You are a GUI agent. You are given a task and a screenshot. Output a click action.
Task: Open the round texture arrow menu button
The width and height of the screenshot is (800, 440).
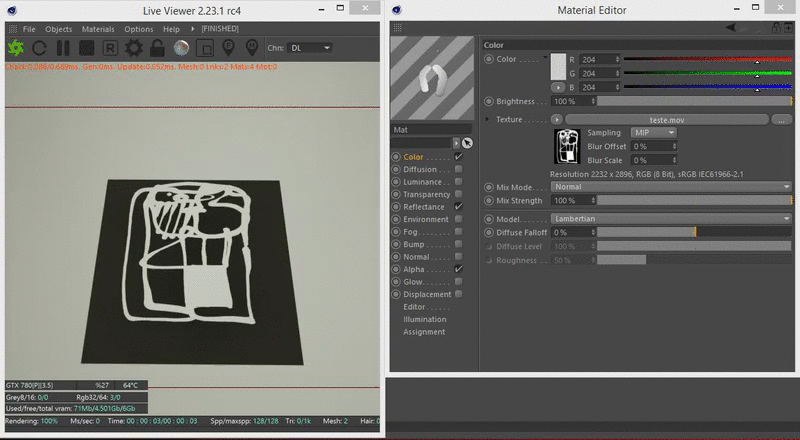coord(556,119)
